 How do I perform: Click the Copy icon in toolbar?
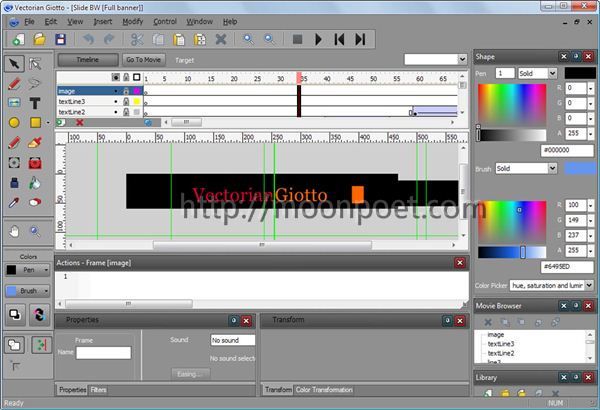pos(158,39)
